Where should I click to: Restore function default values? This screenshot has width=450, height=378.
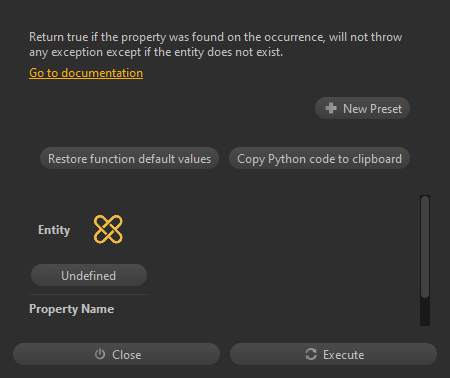point(129,158)
